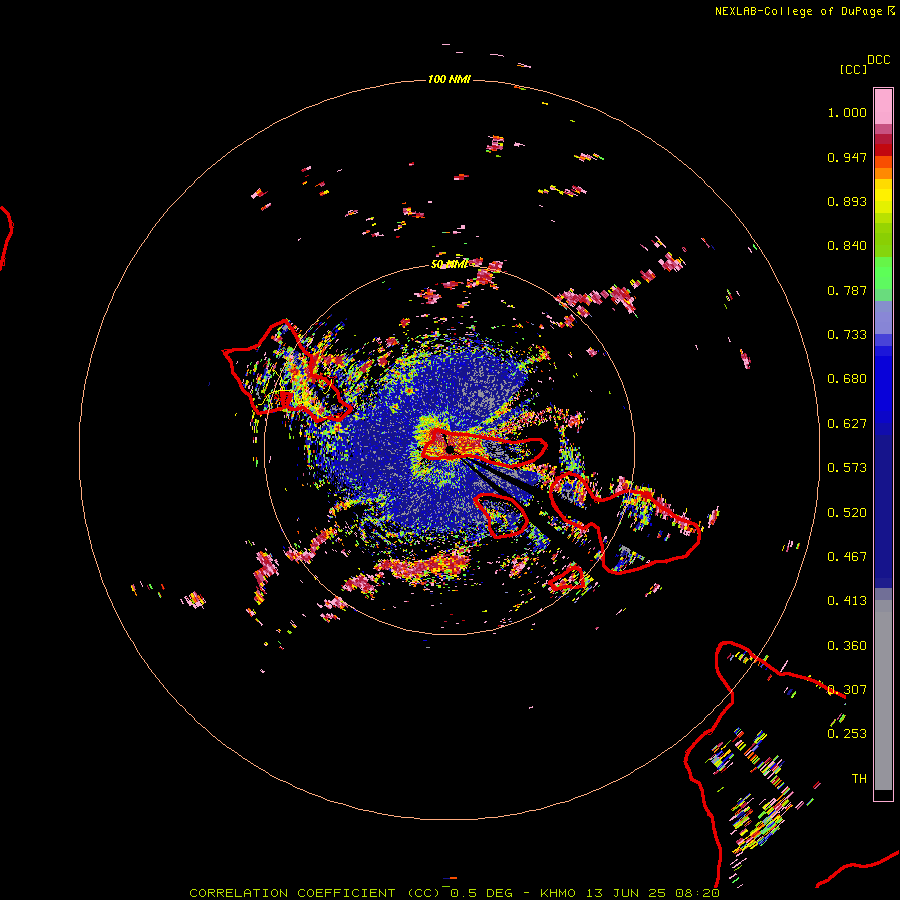Click the pink top segment of color bar

[883, 107]
